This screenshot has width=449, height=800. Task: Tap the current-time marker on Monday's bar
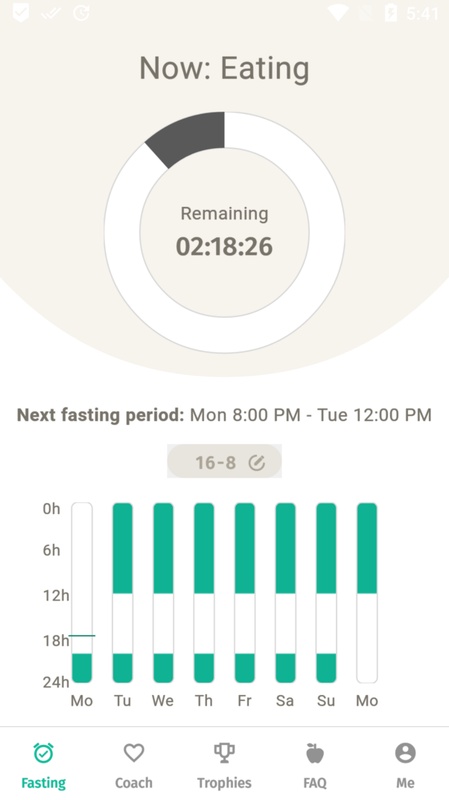(82, 636)
